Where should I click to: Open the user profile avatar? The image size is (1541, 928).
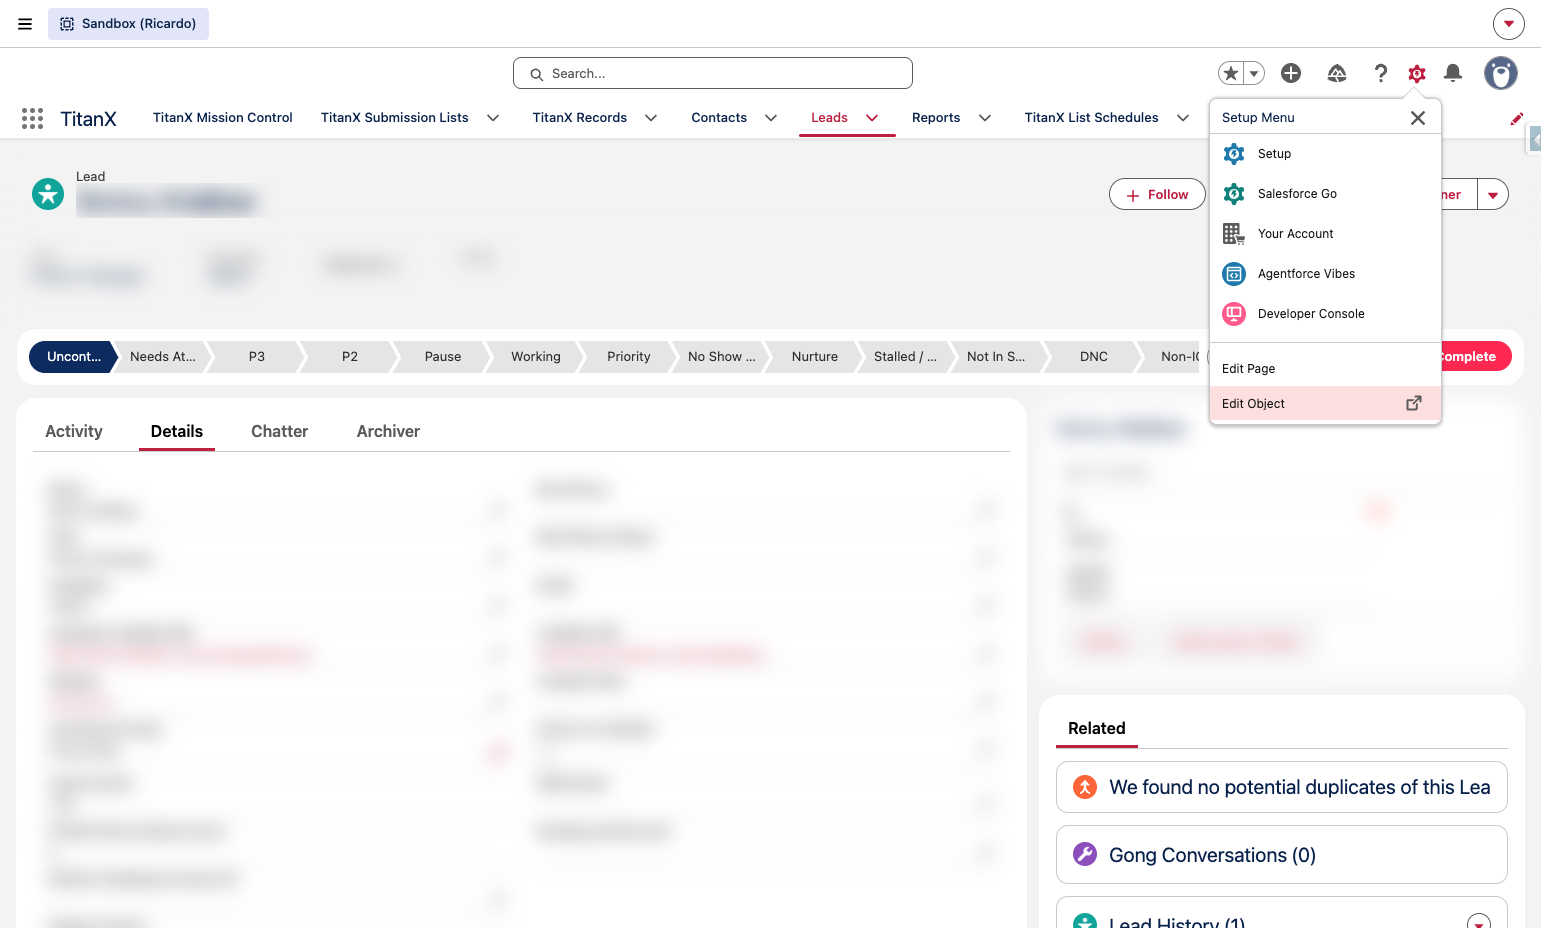coord(1500,73)
